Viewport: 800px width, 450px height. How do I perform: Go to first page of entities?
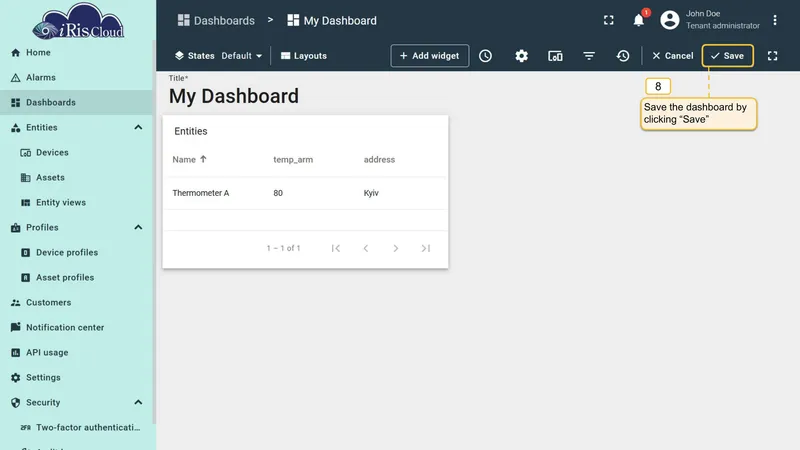coord(336,248)
